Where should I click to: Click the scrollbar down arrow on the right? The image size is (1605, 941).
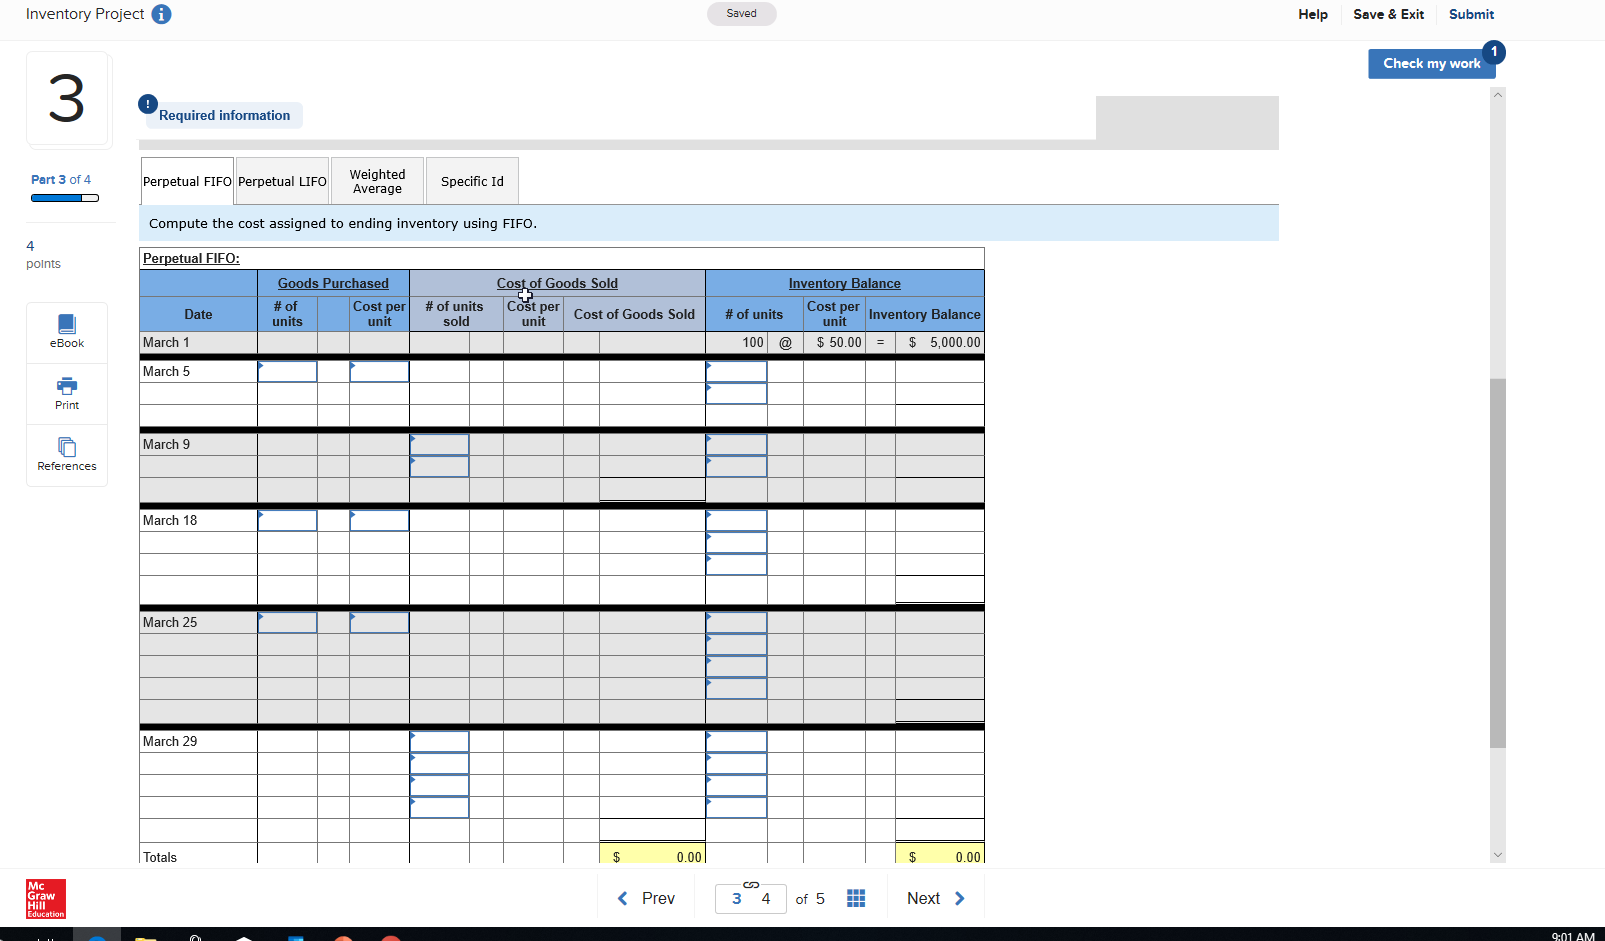(x=1497, y=855)
